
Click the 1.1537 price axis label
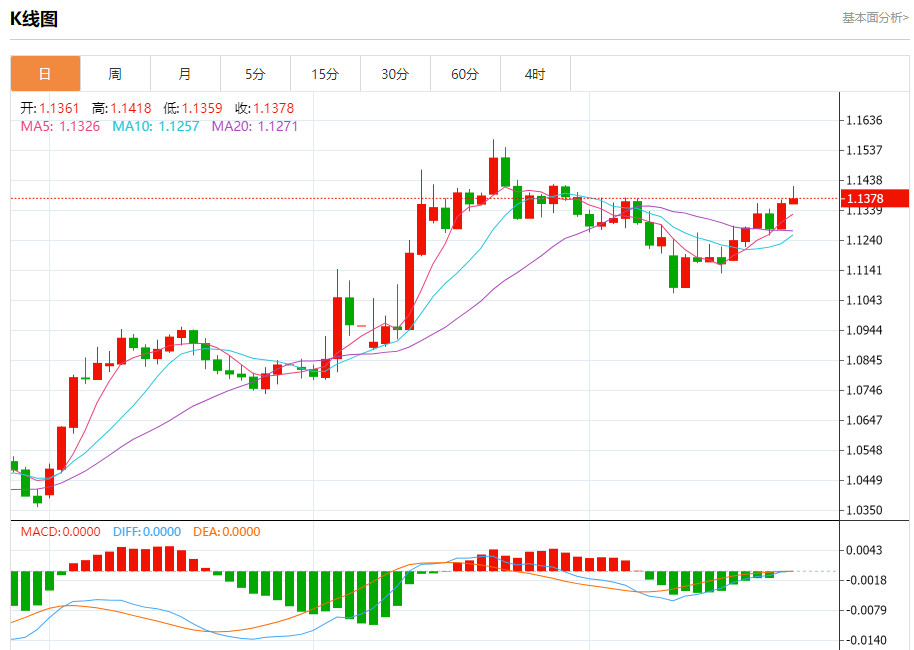[x=864, y=150]
